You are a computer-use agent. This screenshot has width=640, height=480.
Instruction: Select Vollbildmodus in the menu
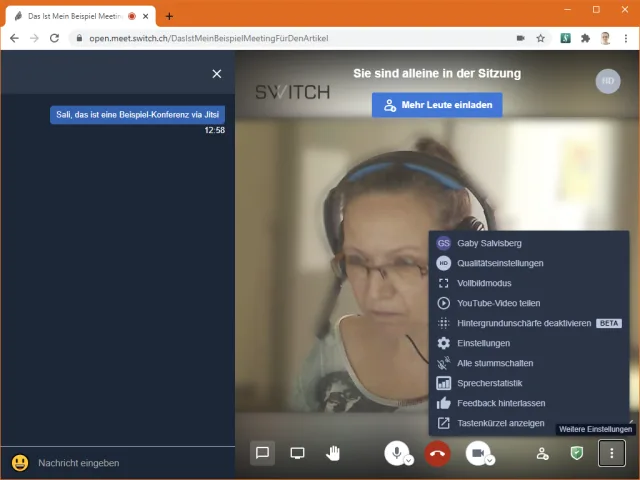click(x=529, y=283)
